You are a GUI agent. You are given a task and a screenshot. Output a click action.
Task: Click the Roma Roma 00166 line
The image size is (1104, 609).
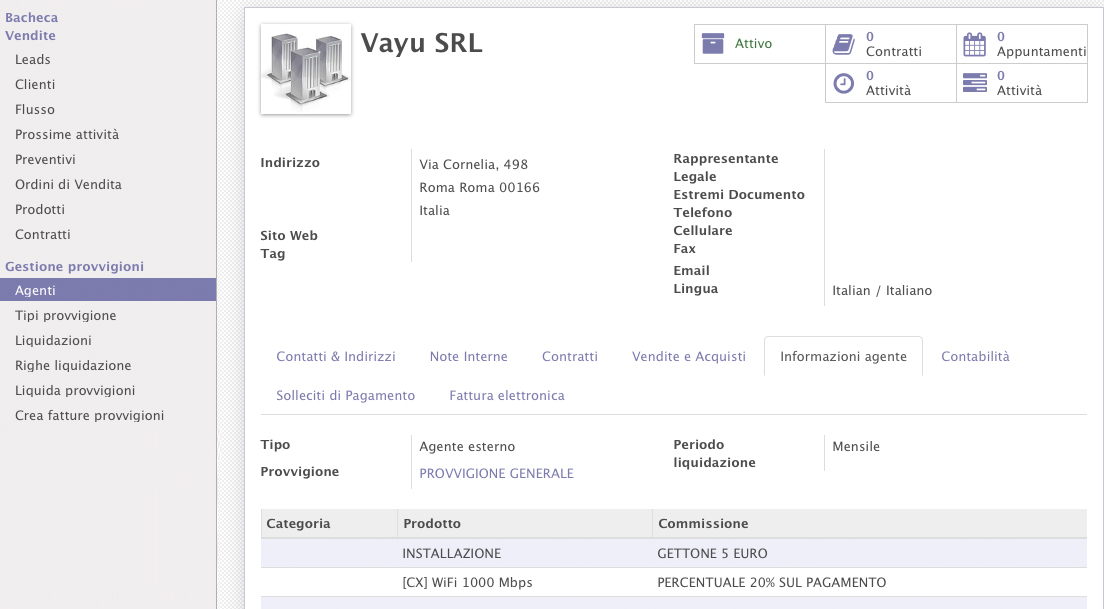(479, 187)
